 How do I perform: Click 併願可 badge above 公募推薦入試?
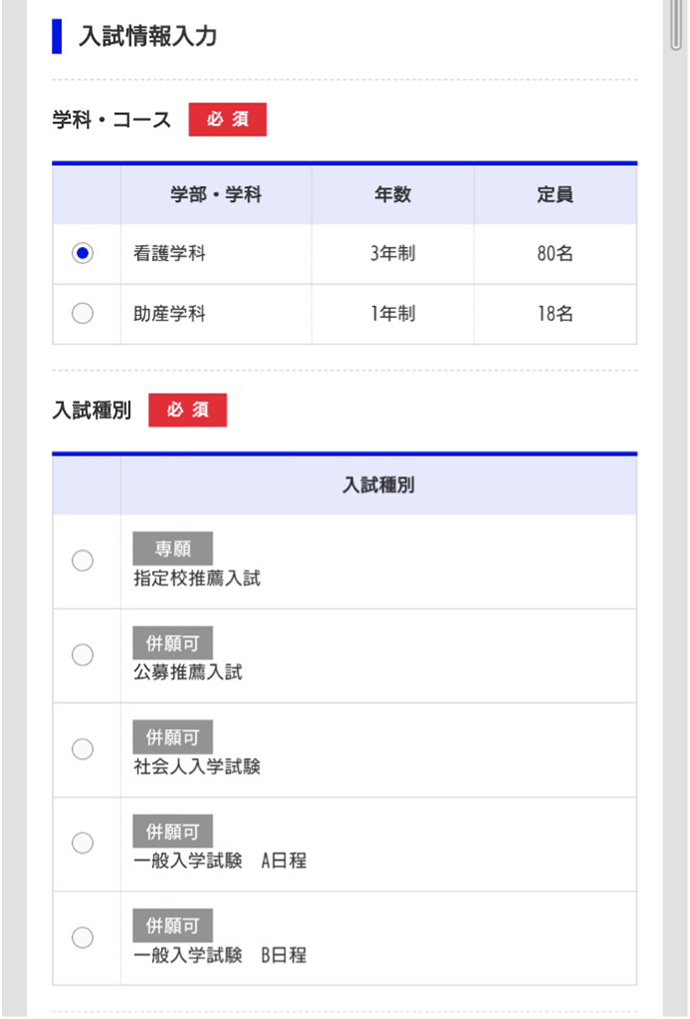tap(173, 643)
